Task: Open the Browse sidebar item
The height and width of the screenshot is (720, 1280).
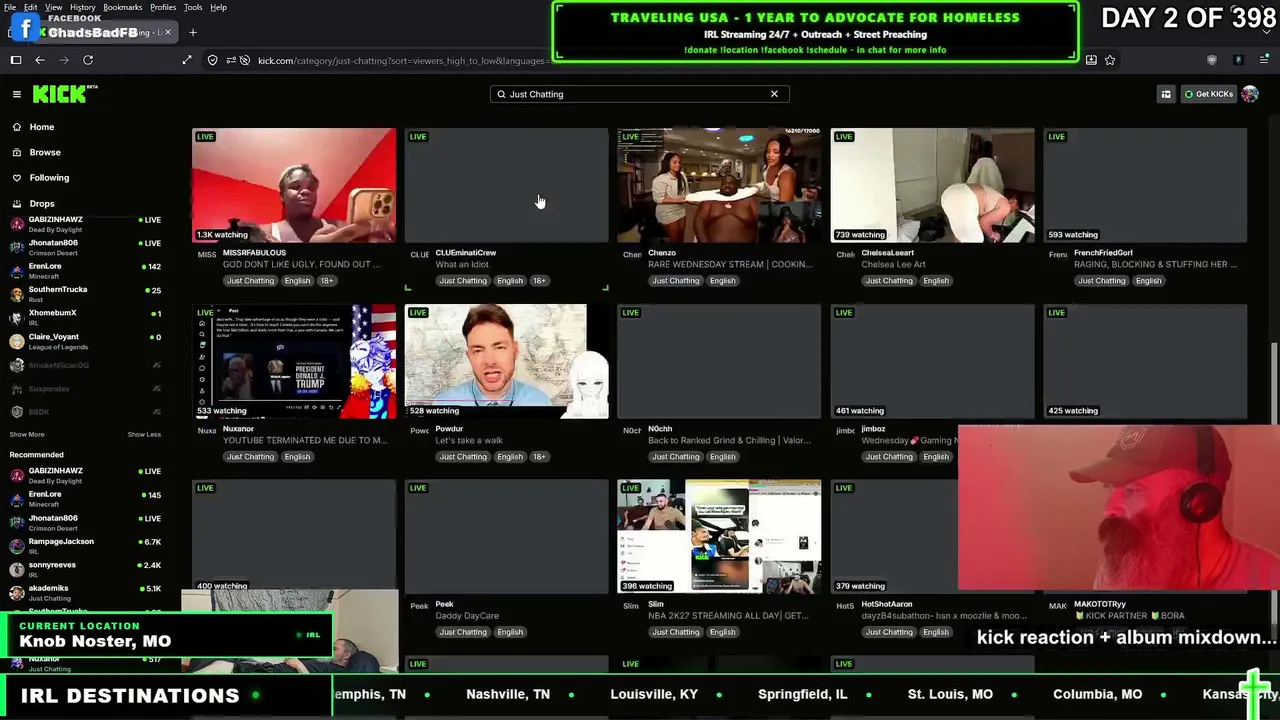Action: coord(45,152)
